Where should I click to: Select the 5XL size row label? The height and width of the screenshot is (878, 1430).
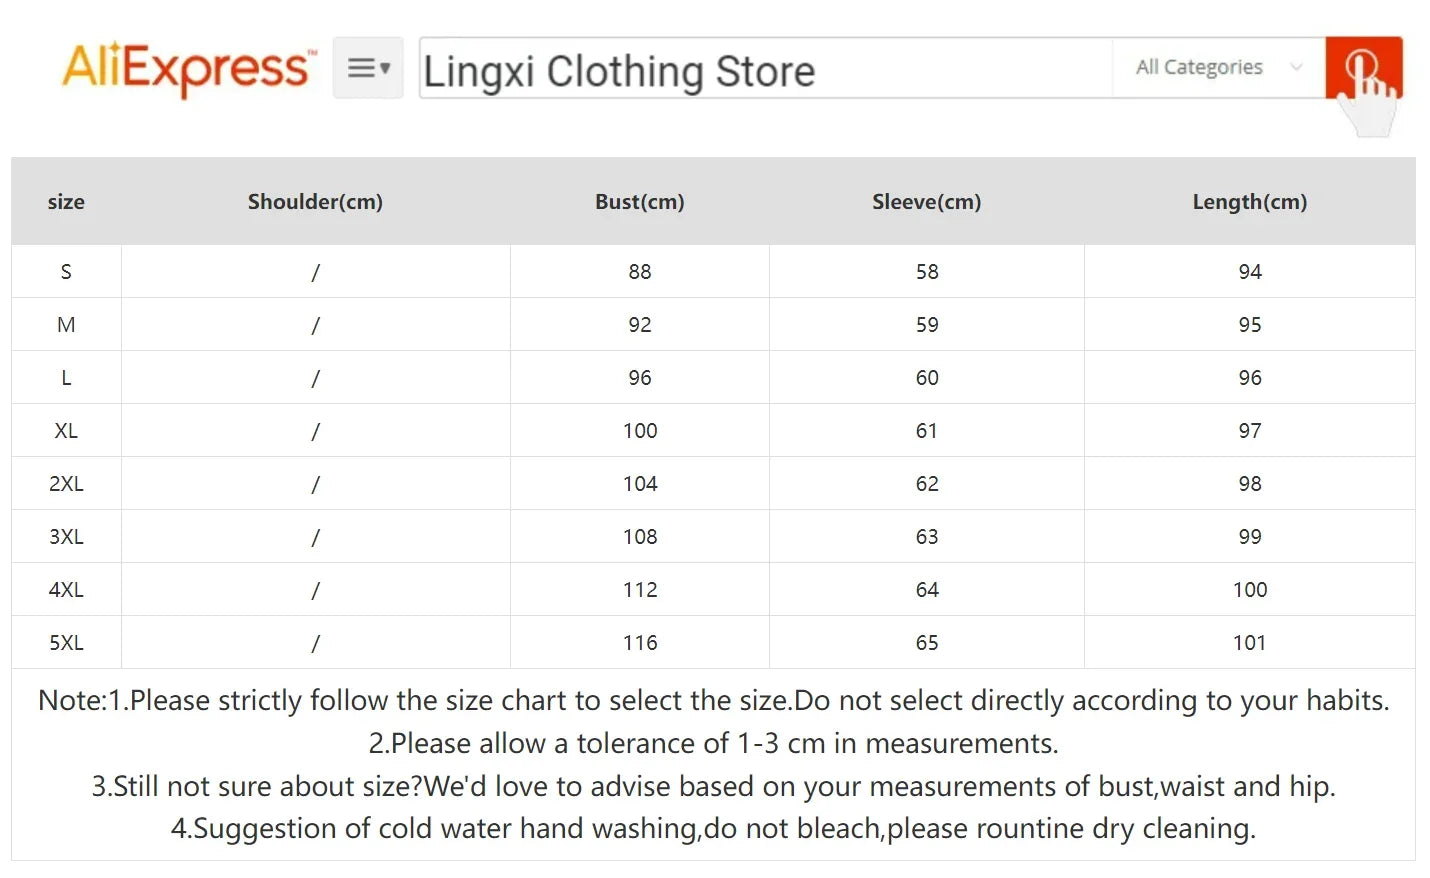pyautogui.click(x=66, y=643)
